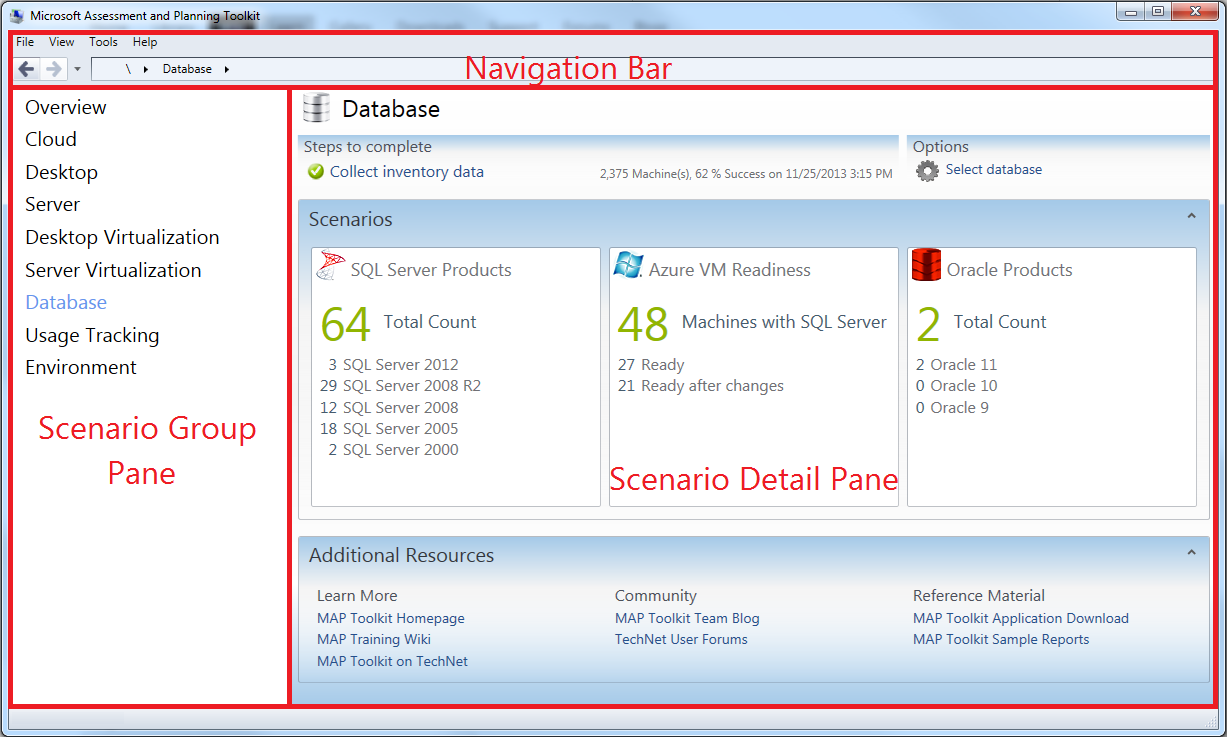Image resolution: width=1227 pixels, height=737 pixels.
Task: Click the SQL Server Products tile title
Action: click(431, 270)
